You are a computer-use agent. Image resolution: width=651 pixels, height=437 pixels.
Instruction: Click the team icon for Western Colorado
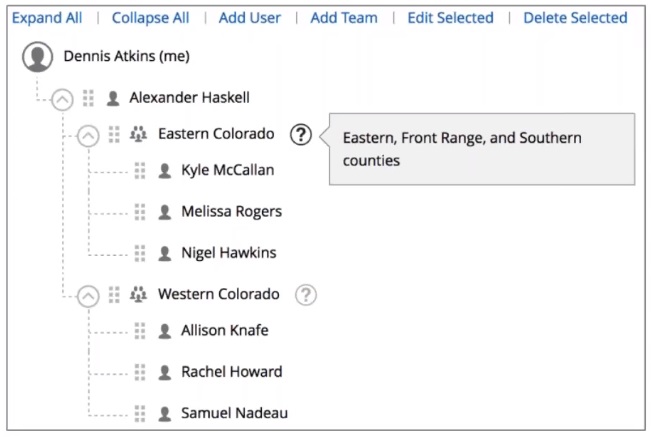click(138, 294)
